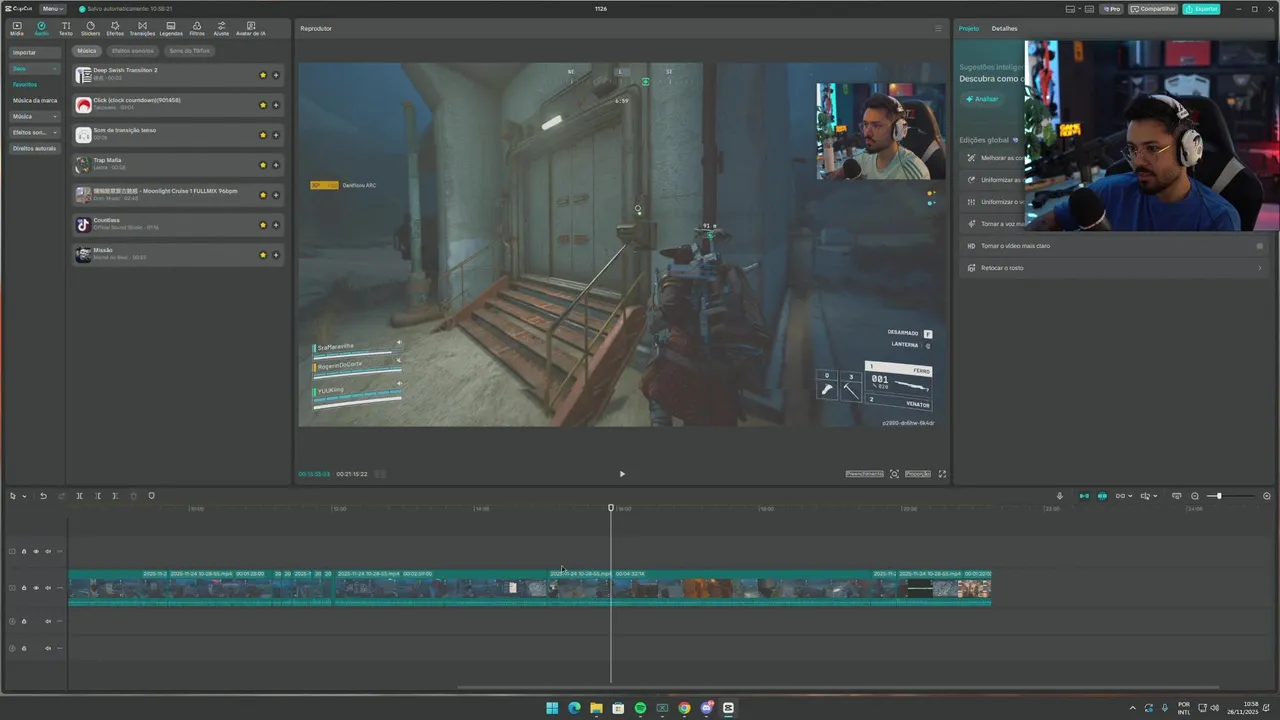Add Trap Mafia track with plus icon
This screenshot has height=720, width=1280.
(276, 165)
